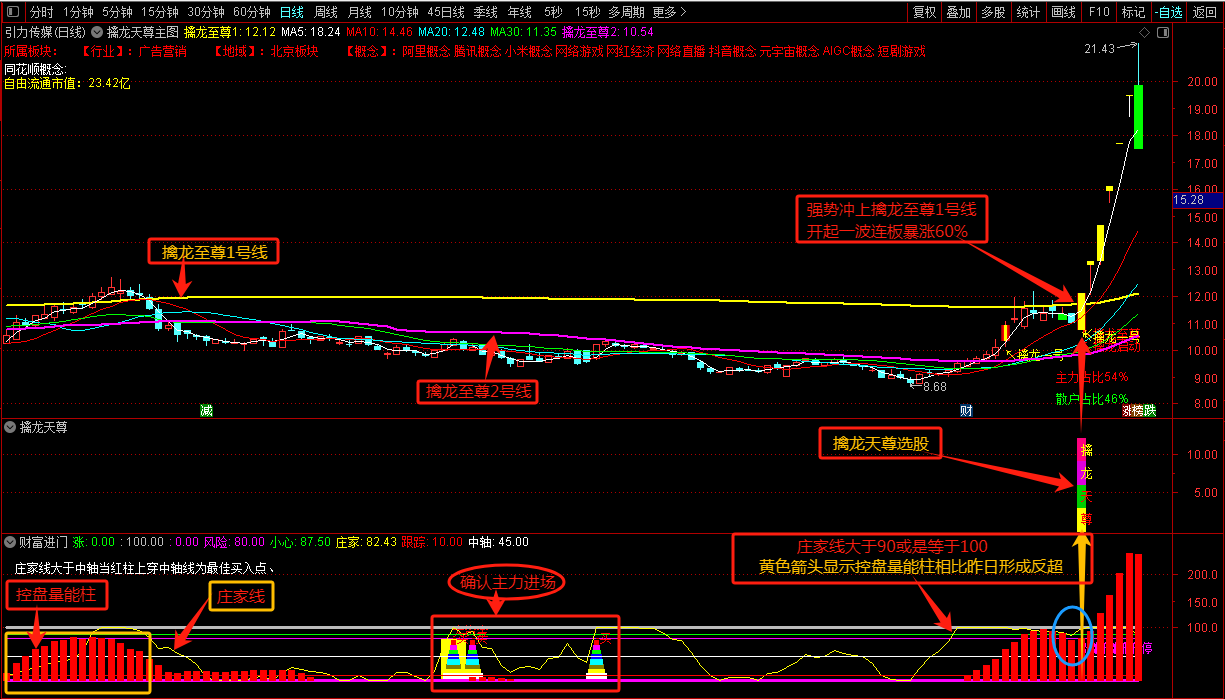1225x699 pixels.
Task: Expand the 财富进门 indicator menu
Action: [x=11, y=542]
